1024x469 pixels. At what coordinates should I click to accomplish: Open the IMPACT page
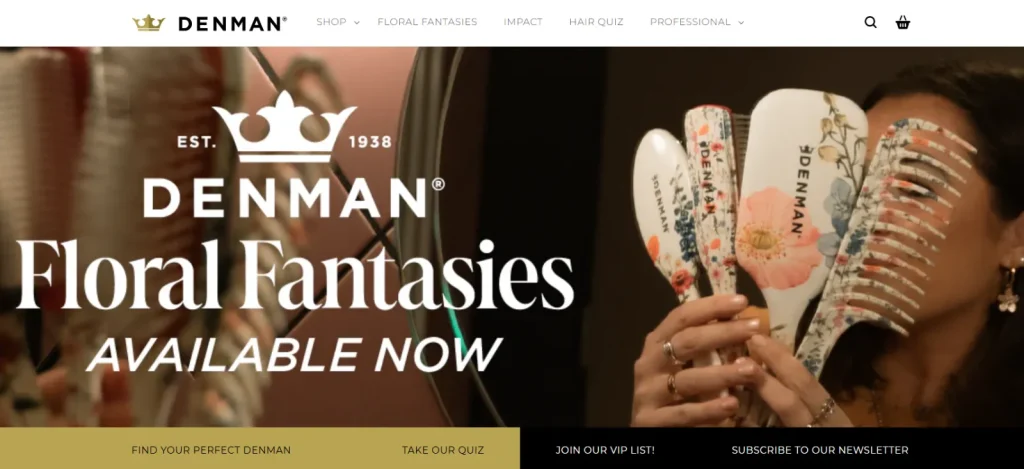pyautogui.click(x=522, y=22)
